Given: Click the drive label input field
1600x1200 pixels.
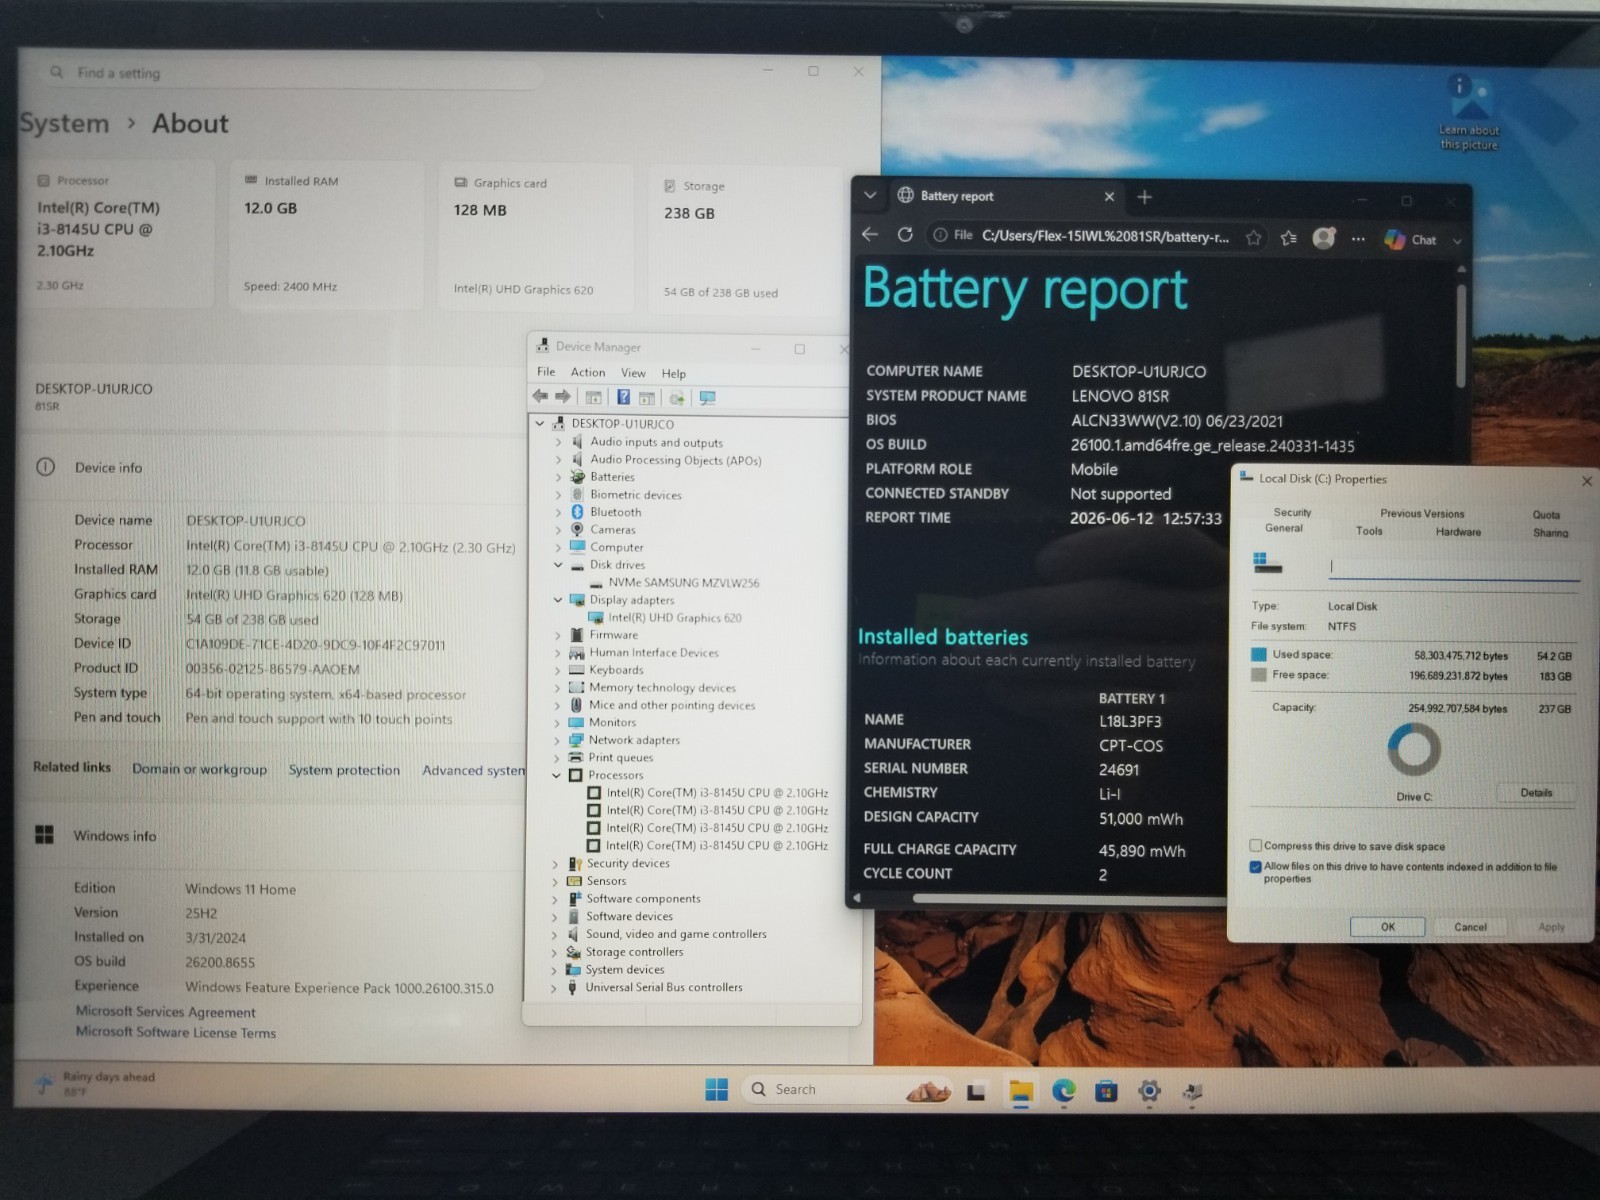Looking at the screenshot, I should [x=1454, y=567].
